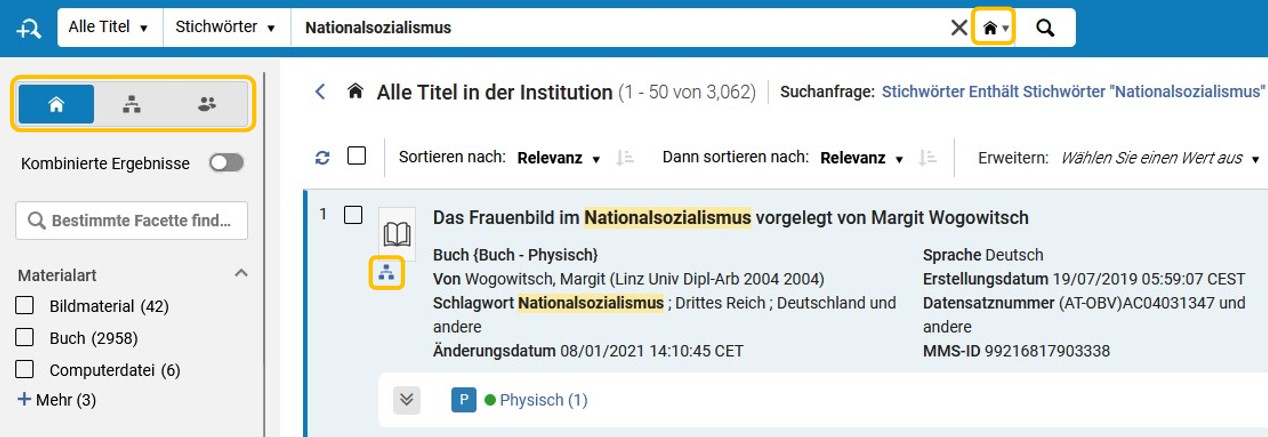The image size is (1268, 437).
Task: Switch to the Network hierarchy tab
Action: tap(131, 104)
